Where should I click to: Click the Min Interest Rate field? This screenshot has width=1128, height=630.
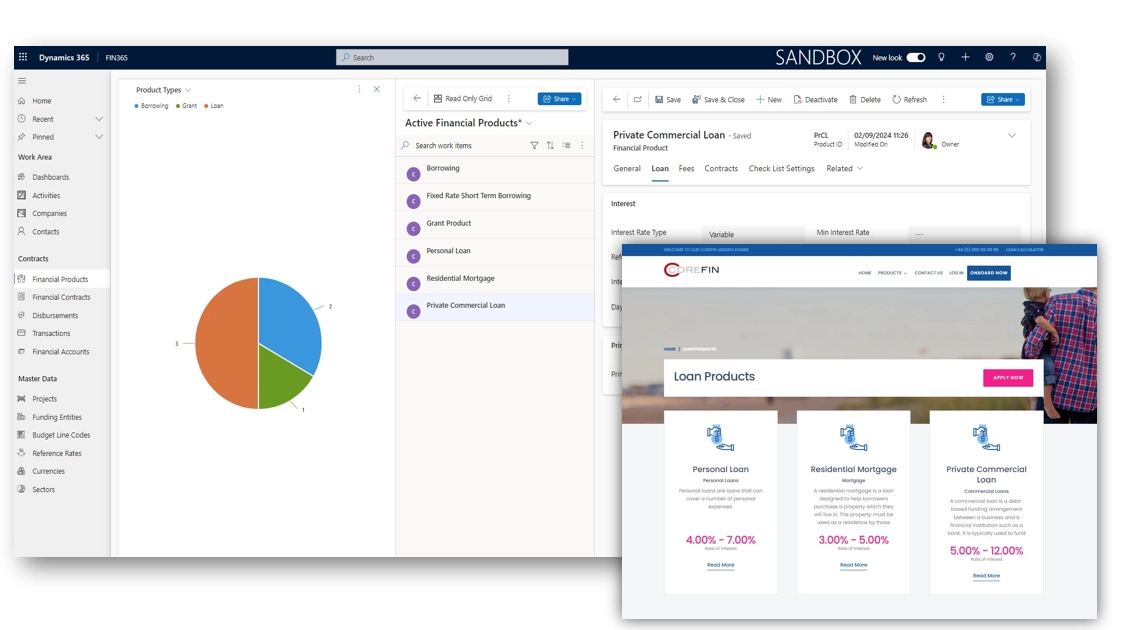(x=964, y=234)
